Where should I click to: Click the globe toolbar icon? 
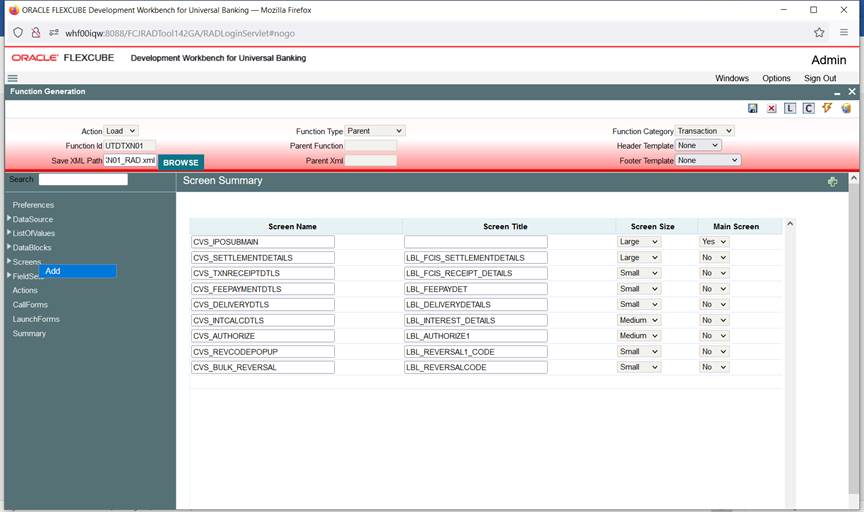click(846, 108)
